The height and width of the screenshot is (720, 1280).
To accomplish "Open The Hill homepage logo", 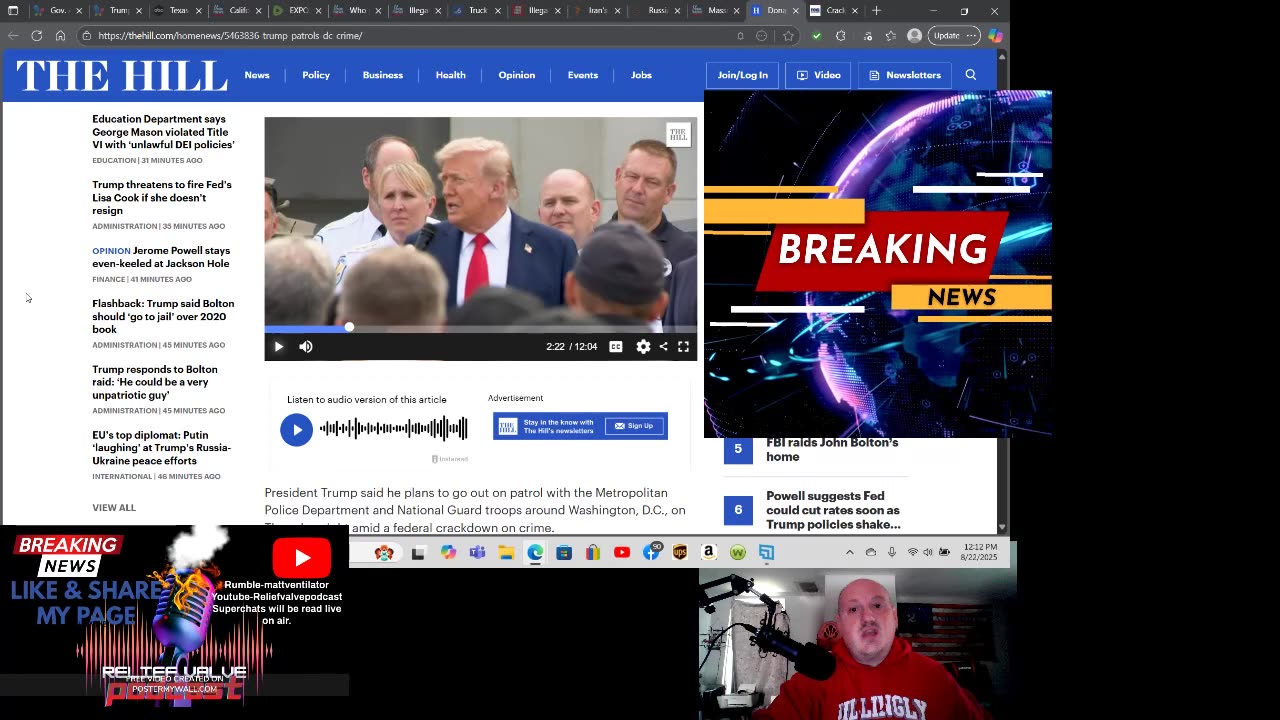I will coord(122,75).
